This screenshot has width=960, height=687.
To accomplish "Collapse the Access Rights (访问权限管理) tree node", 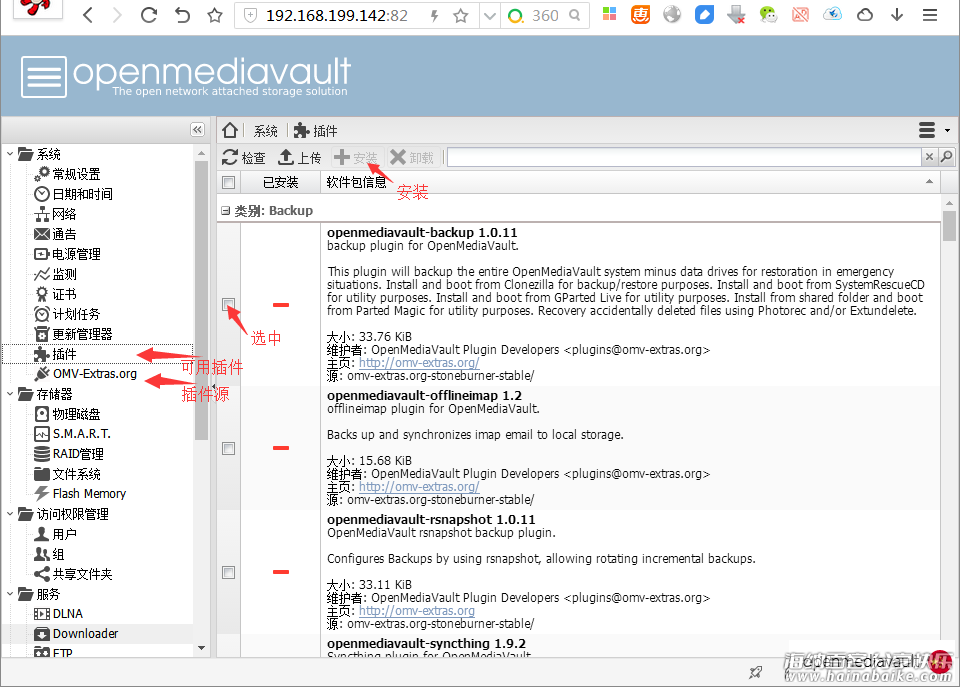I will pyautogui.click(x=10, y=514).
